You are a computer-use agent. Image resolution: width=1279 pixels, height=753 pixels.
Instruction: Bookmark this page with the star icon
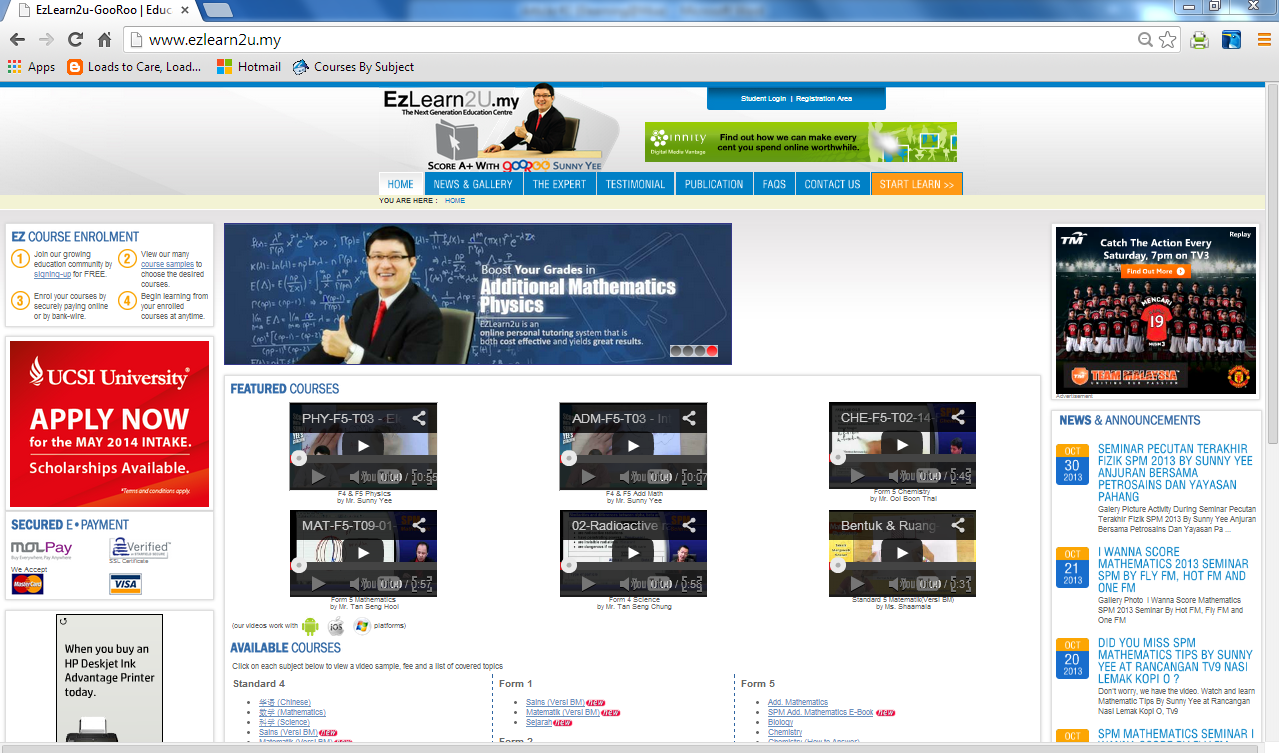point(1167,40)
